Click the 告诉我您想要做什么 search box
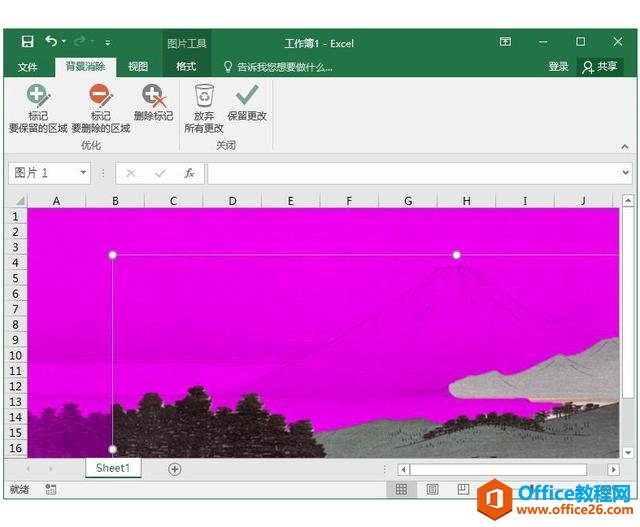This screenshot has width=640, height=527. (x=279, y=67)
